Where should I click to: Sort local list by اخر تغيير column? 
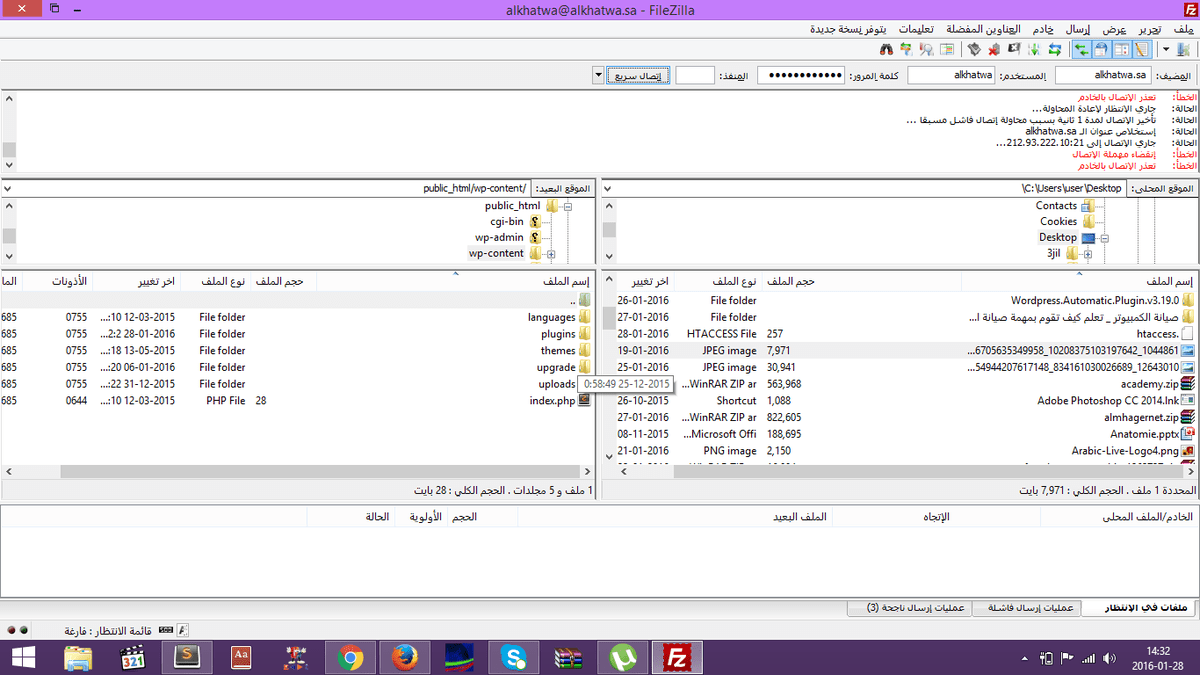[x=649, y=282]
